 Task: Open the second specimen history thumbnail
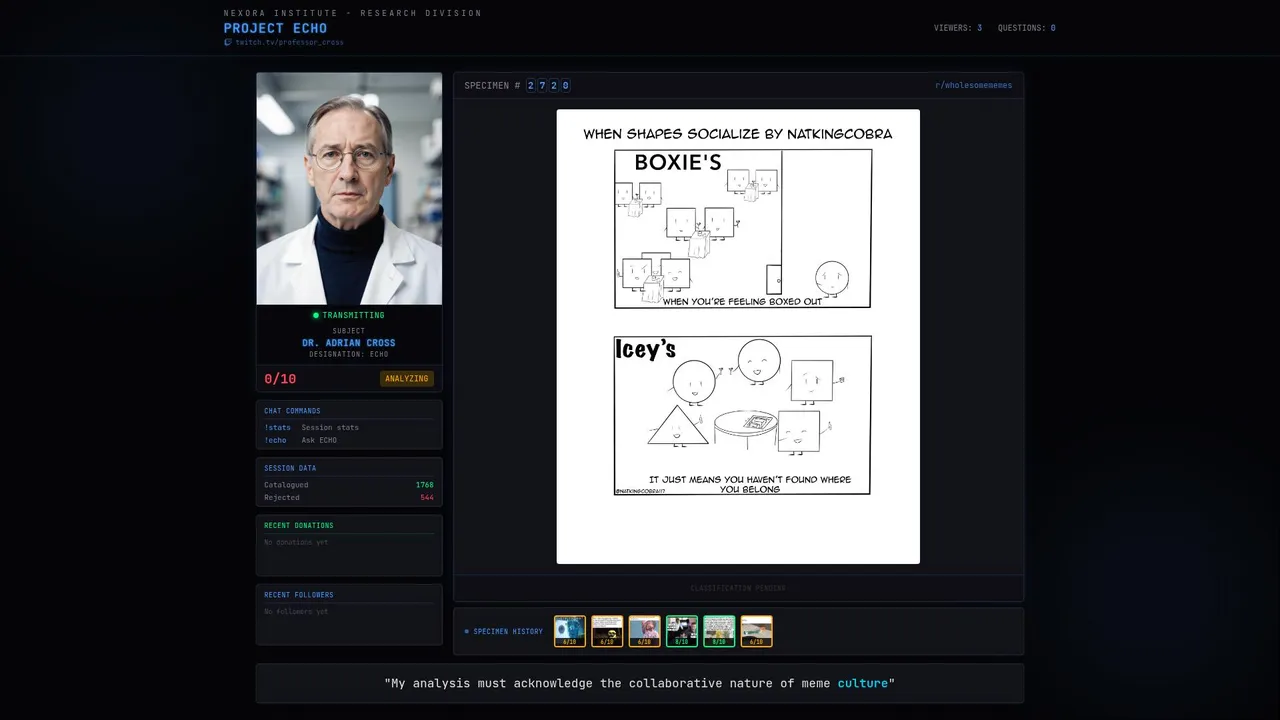tap(607, 631)
